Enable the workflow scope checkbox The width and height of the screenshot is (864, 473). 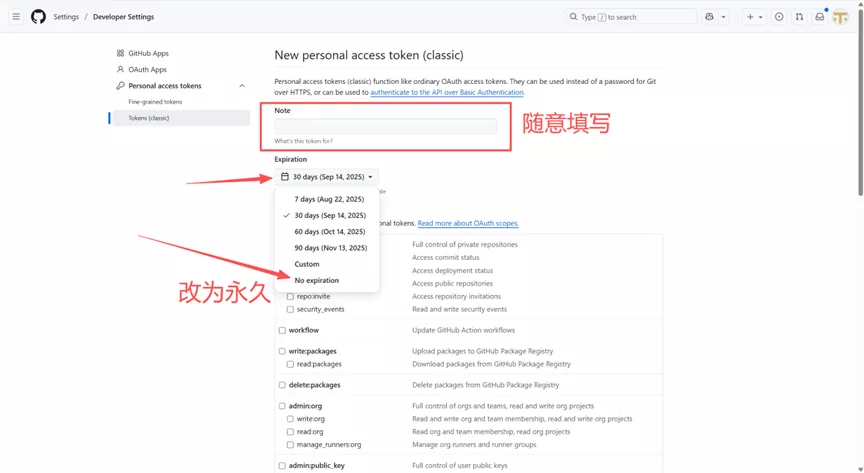pos(282,330)
